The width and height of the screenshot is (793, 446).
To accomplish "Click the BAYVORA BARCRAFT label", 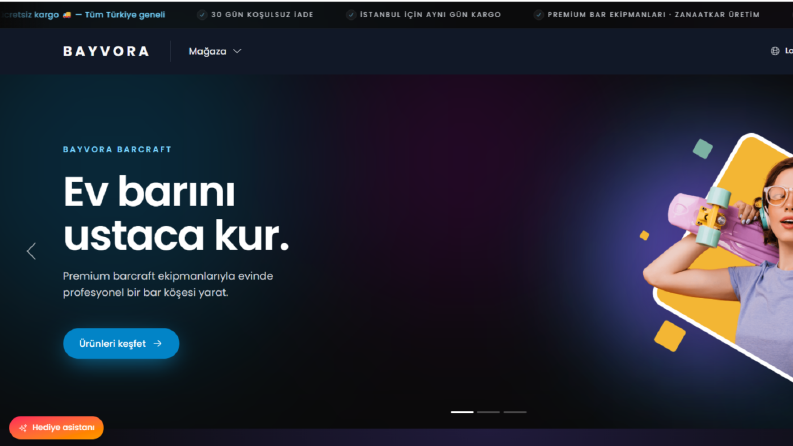I will [117, 149].
